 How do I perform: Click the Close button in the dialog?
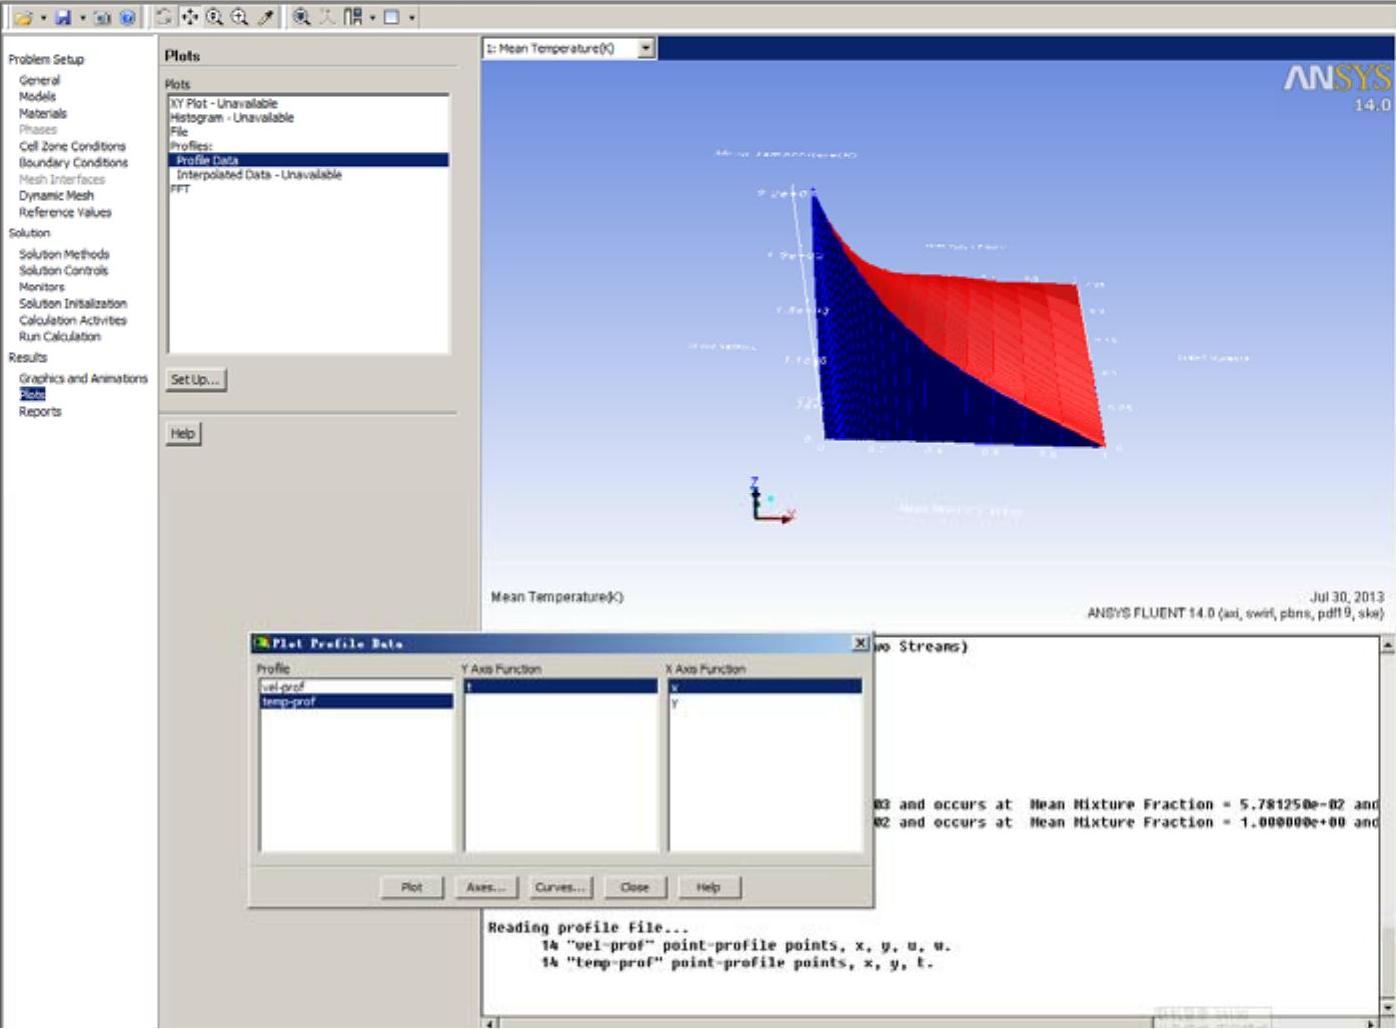[x=635, y=887]
